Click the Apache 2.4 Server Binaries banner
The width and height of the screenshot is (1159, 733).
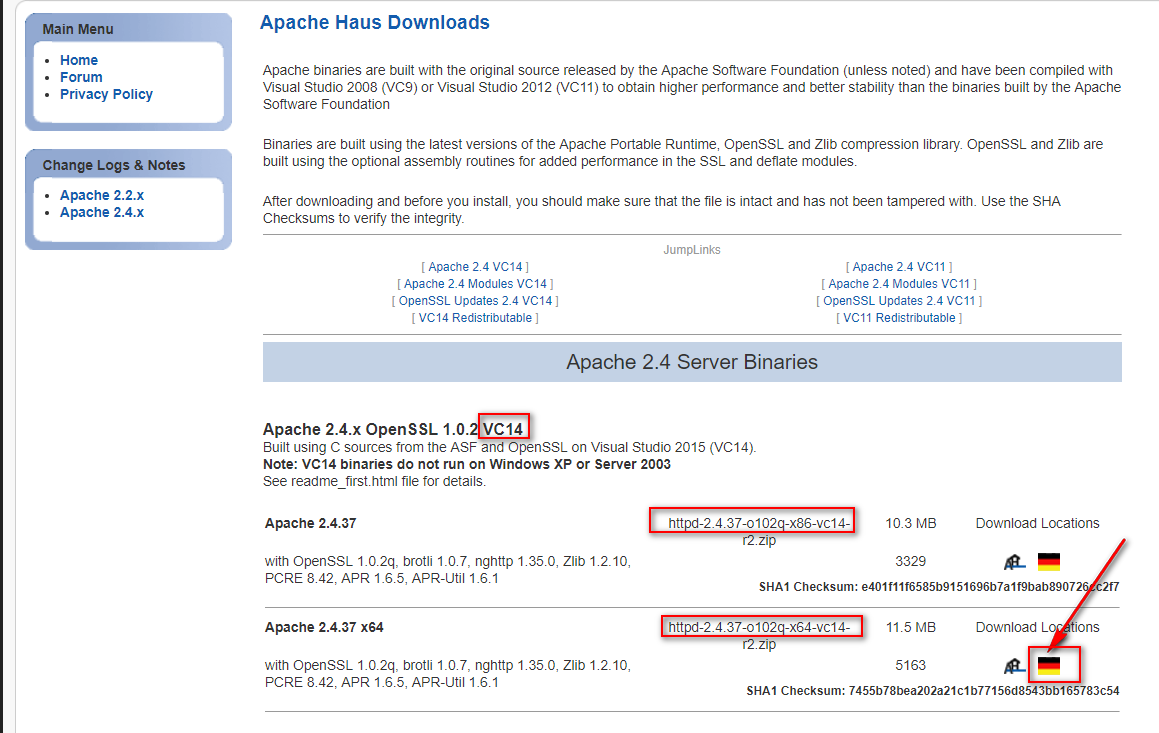click(692, 362)
